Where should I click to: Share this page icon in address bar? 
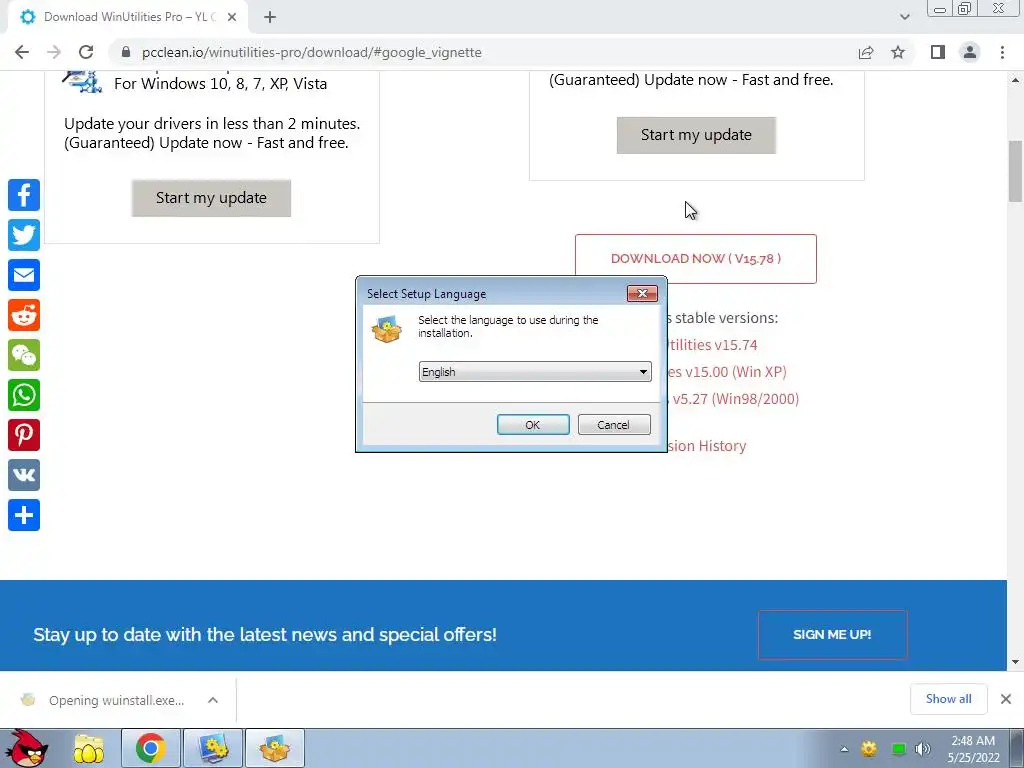pyautogui.click(x=866, y=52)
